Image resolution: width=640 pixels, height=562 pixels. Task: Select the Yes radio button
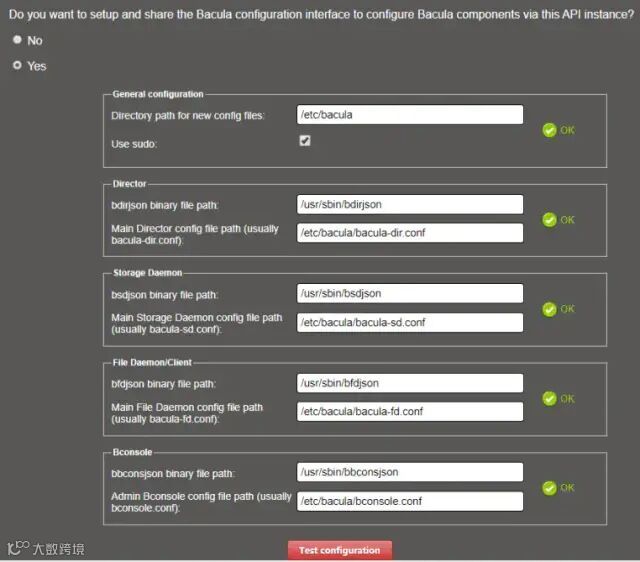[17, 65]
